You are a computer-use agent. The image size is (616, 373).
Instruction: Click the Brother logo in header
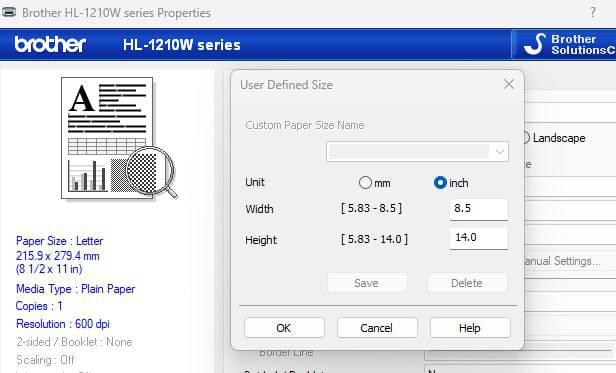coord(50,44)
